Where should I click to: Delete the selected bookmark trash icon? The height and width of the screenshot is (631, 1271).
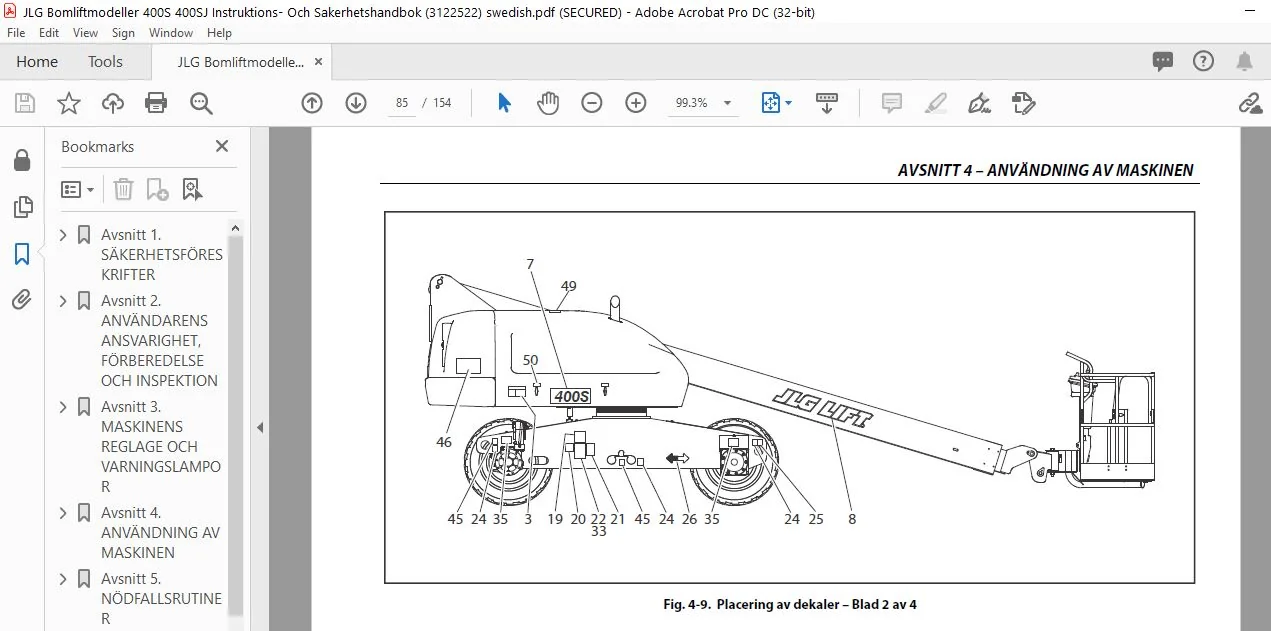pos(123,189)
